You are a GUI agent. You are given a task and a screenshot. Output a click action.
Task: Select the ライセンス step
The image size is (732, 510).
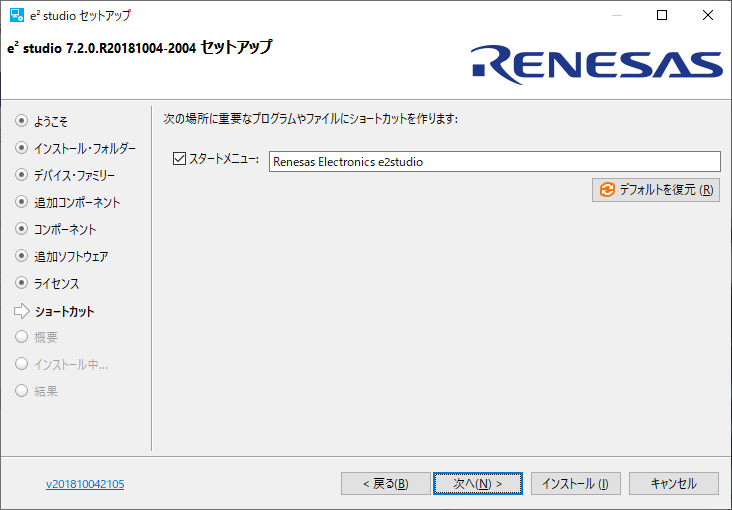(56, 283)
